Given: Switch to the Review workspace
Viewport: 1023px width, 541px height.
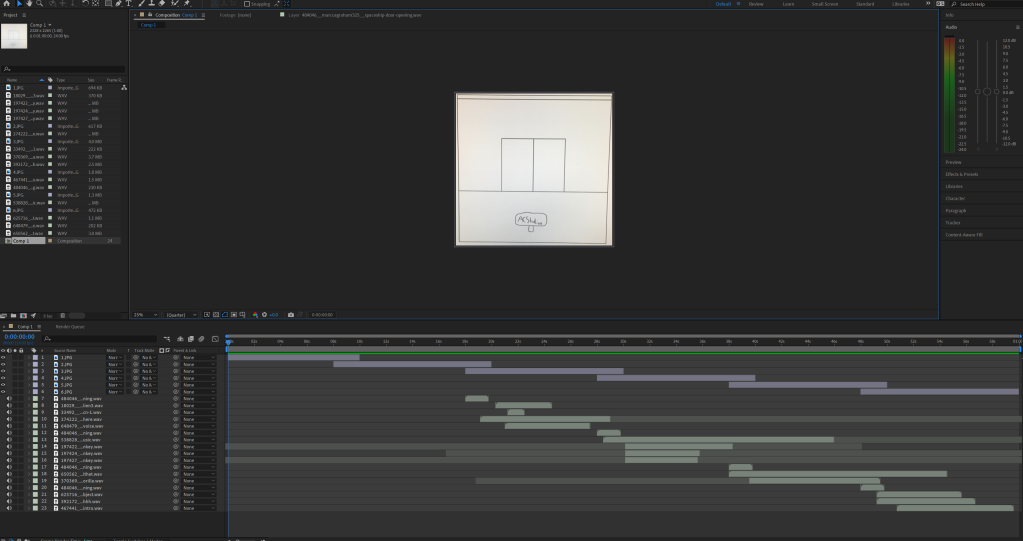Looking at the screenshot, I should [756, 4].
